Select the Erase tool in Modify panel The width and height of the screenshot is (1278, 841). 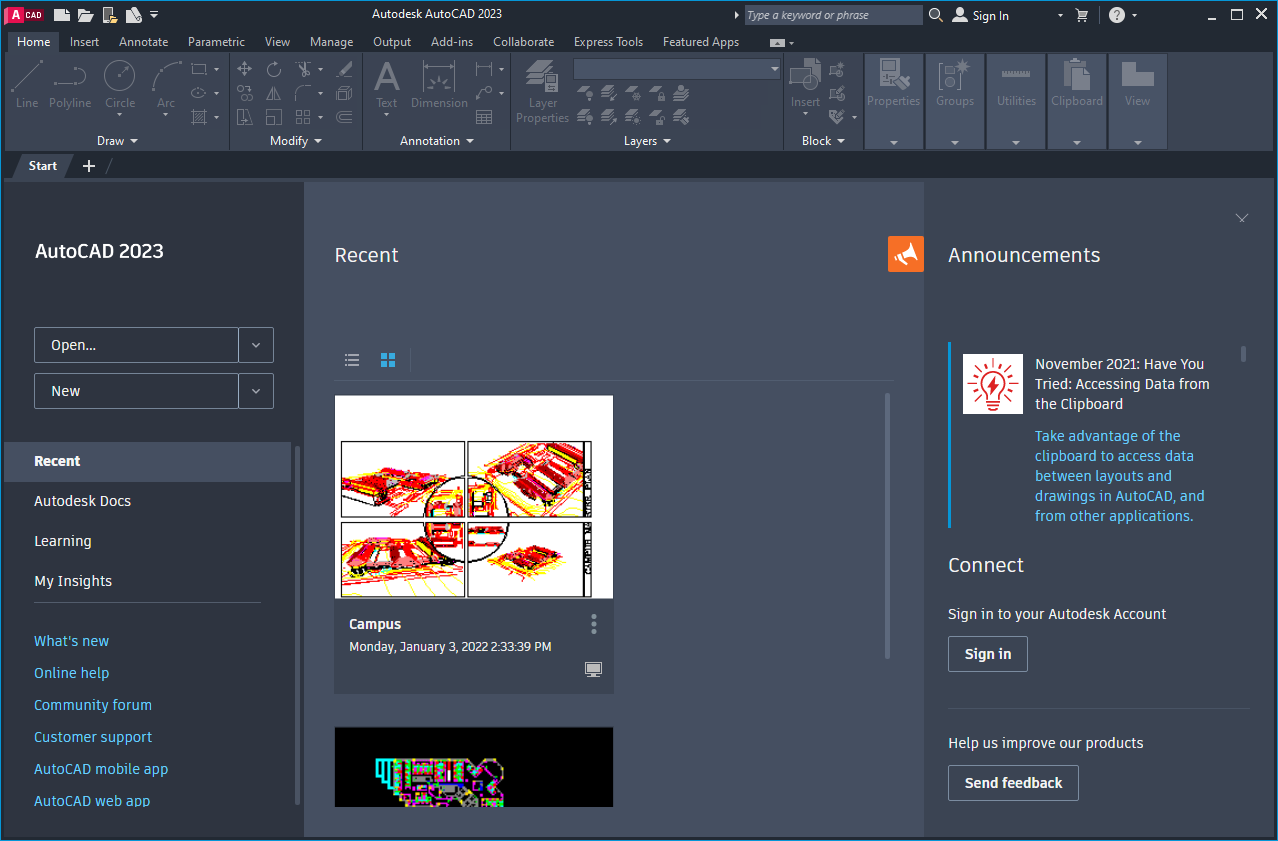(345, 69)
